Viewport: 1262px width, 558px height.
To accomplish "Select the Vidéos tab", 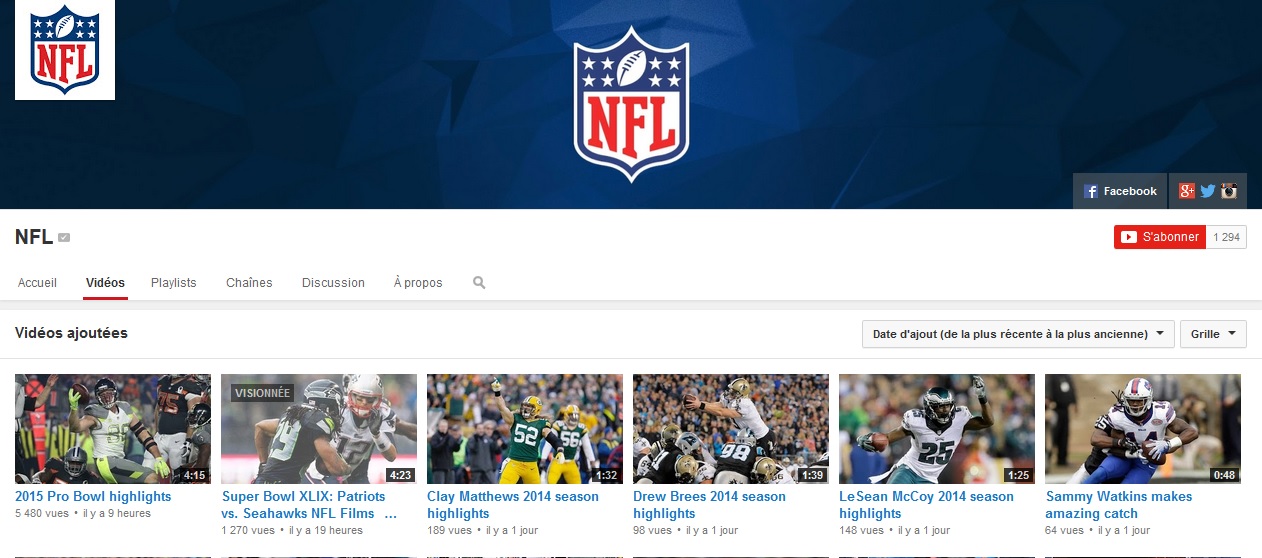I will (105, 283).
